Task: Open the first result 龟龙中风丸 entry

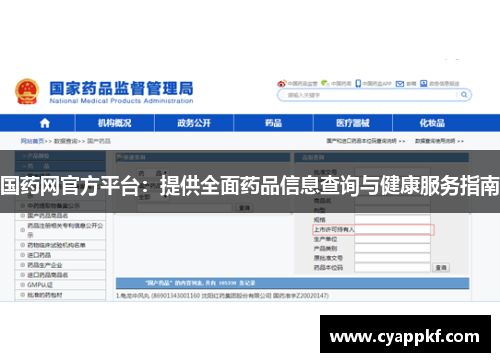Action: pos(222,296)
